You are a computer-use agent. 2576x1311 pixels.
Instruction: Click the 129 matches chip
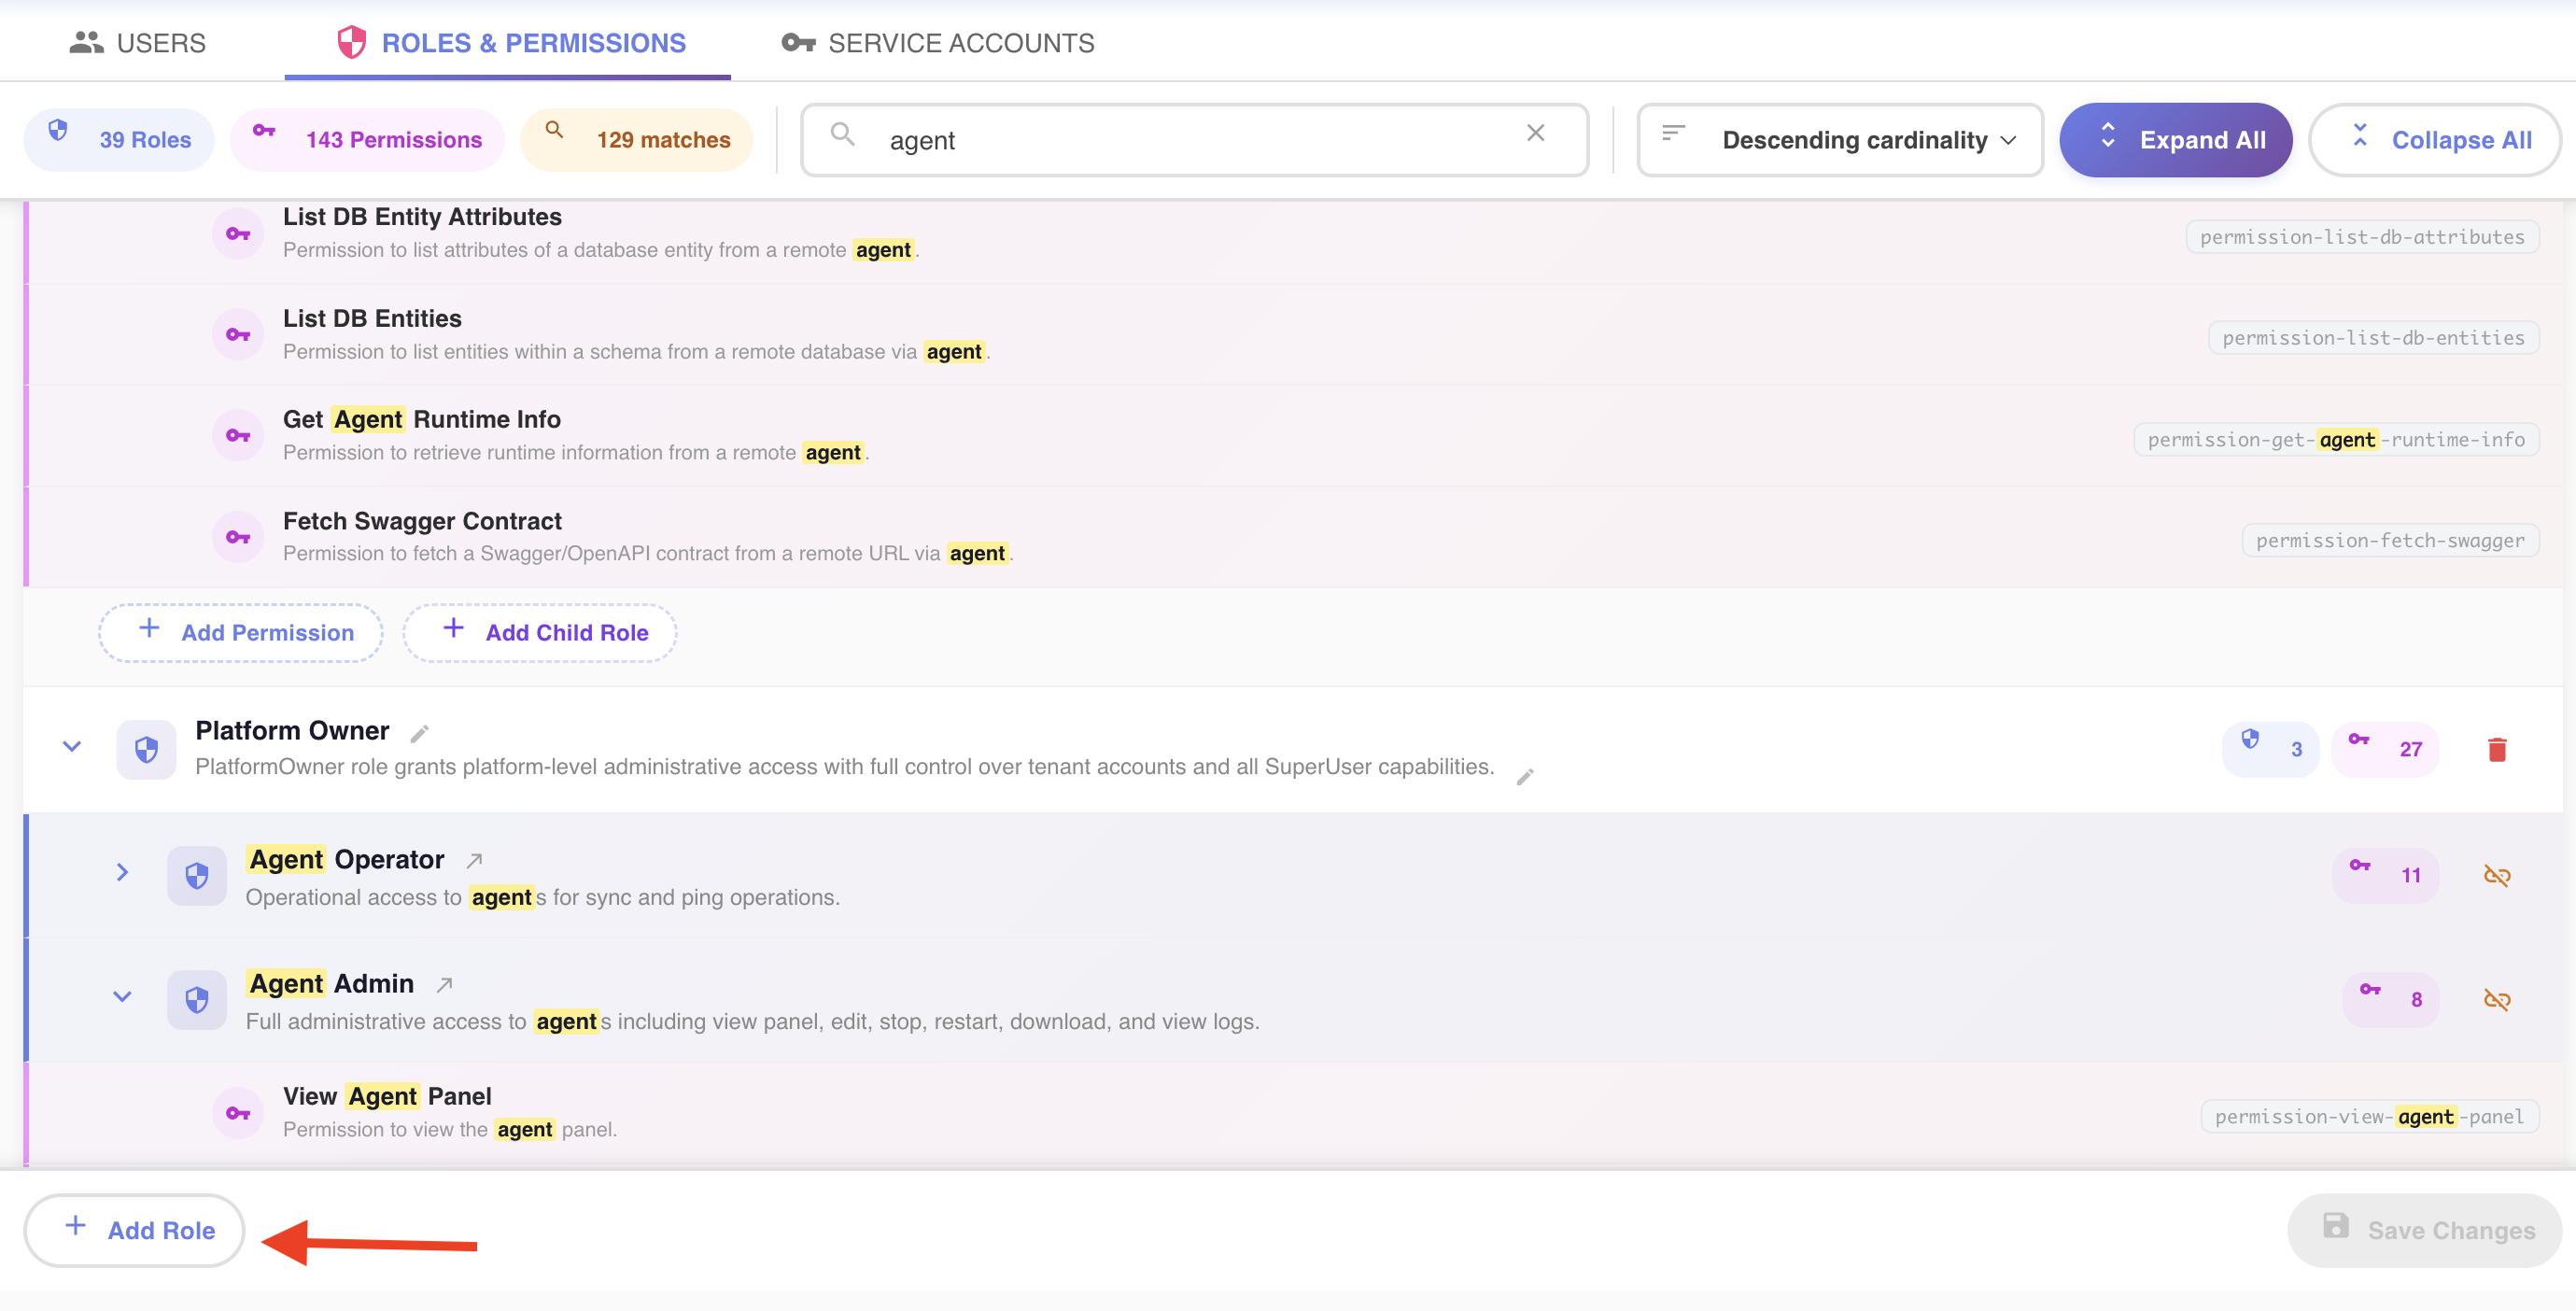638,140
